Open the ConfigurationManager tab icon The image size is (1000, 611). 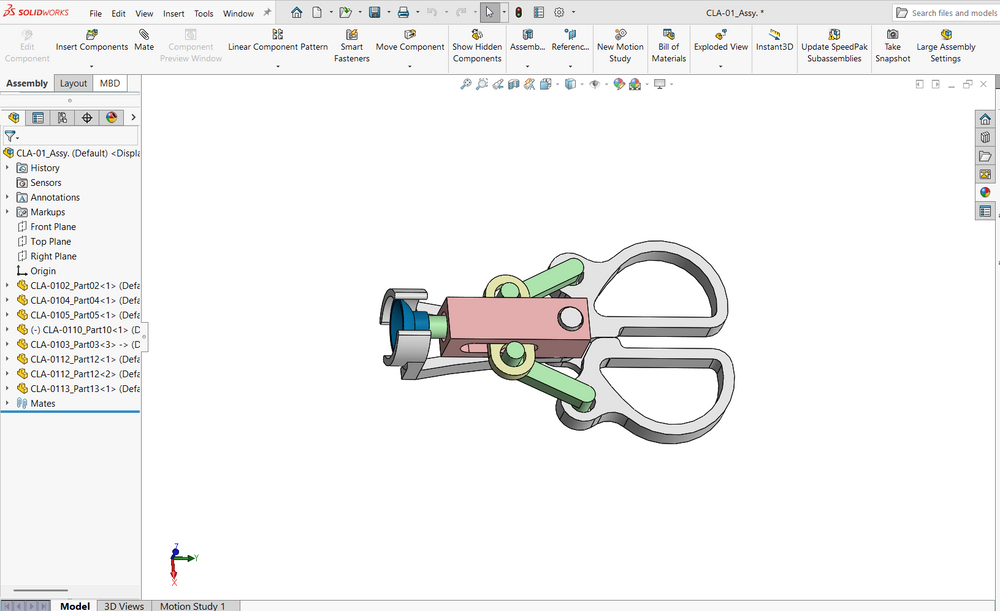(62, 117)
